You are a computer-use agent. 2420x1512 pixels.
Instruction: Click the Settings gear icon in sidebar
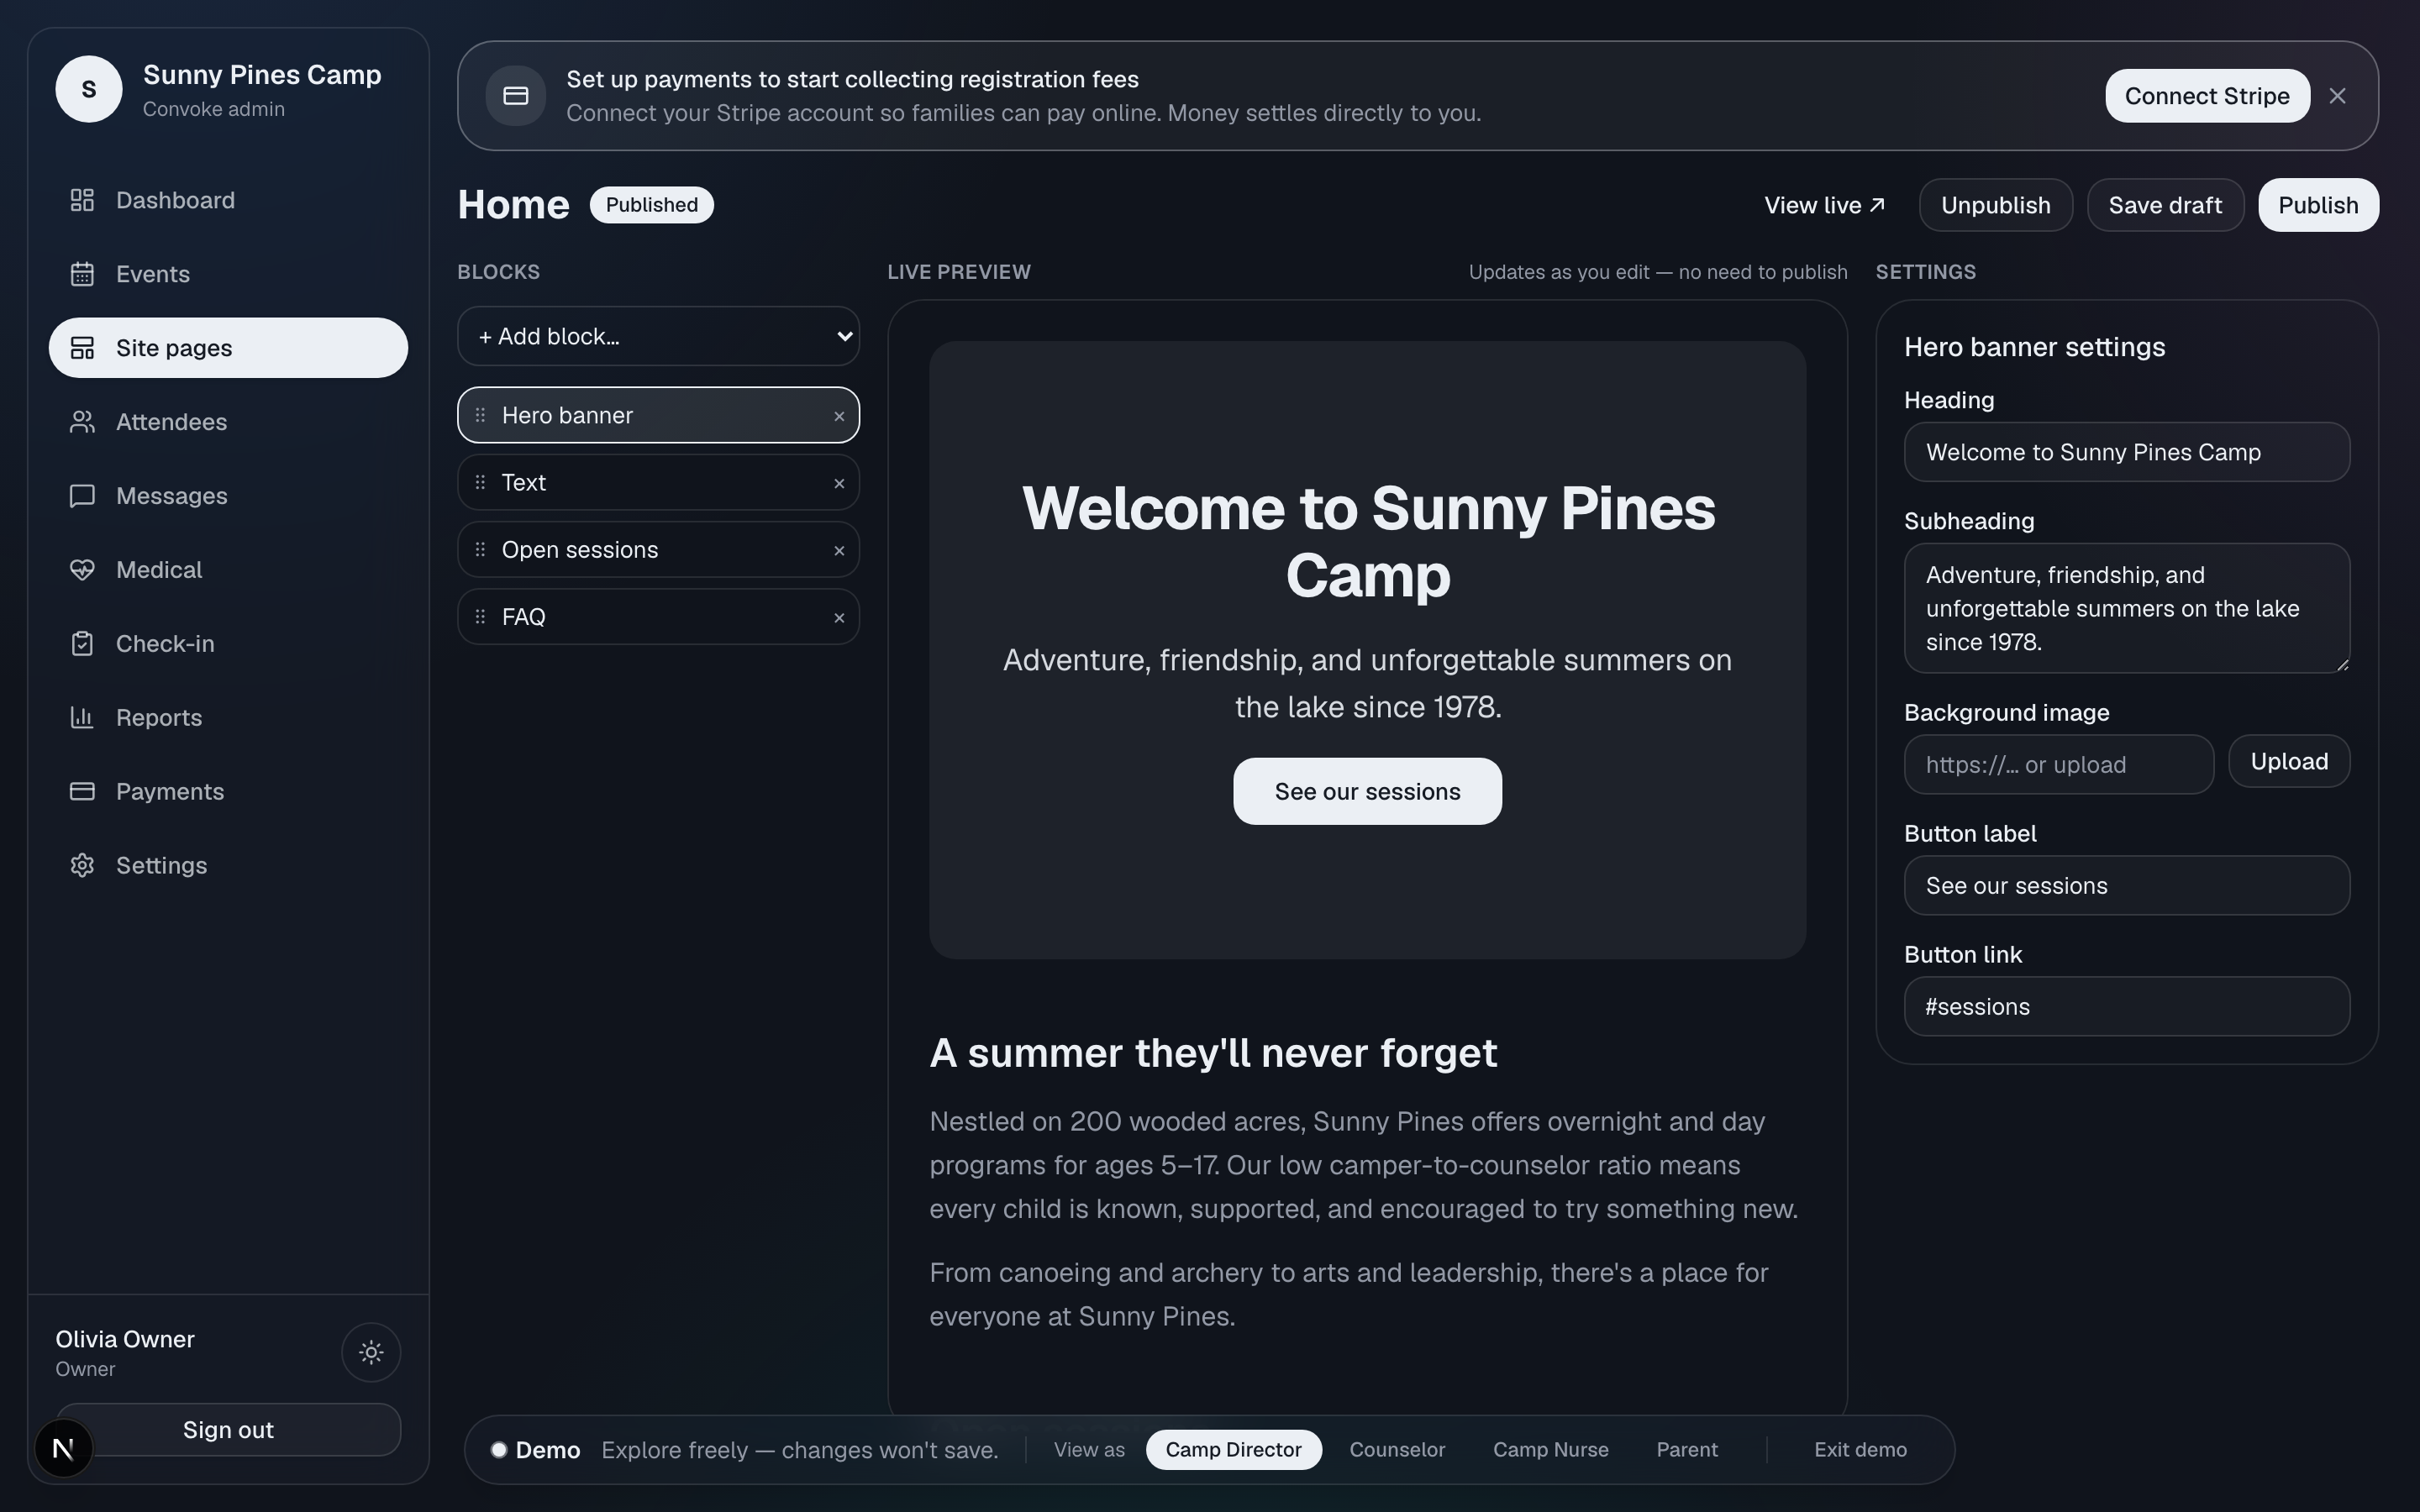(82, 866)
